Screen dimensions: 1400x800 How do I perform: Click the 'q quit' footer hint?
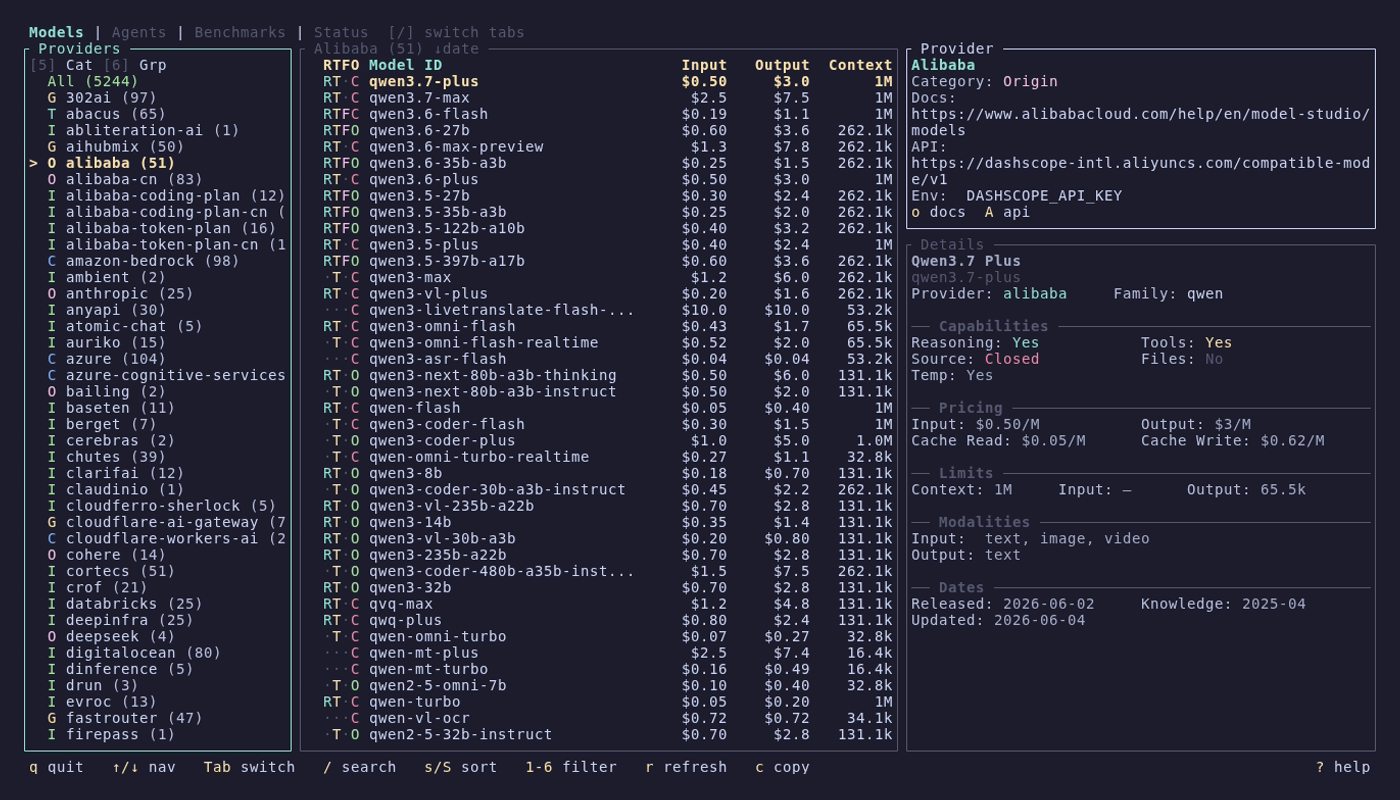[56, 767]
